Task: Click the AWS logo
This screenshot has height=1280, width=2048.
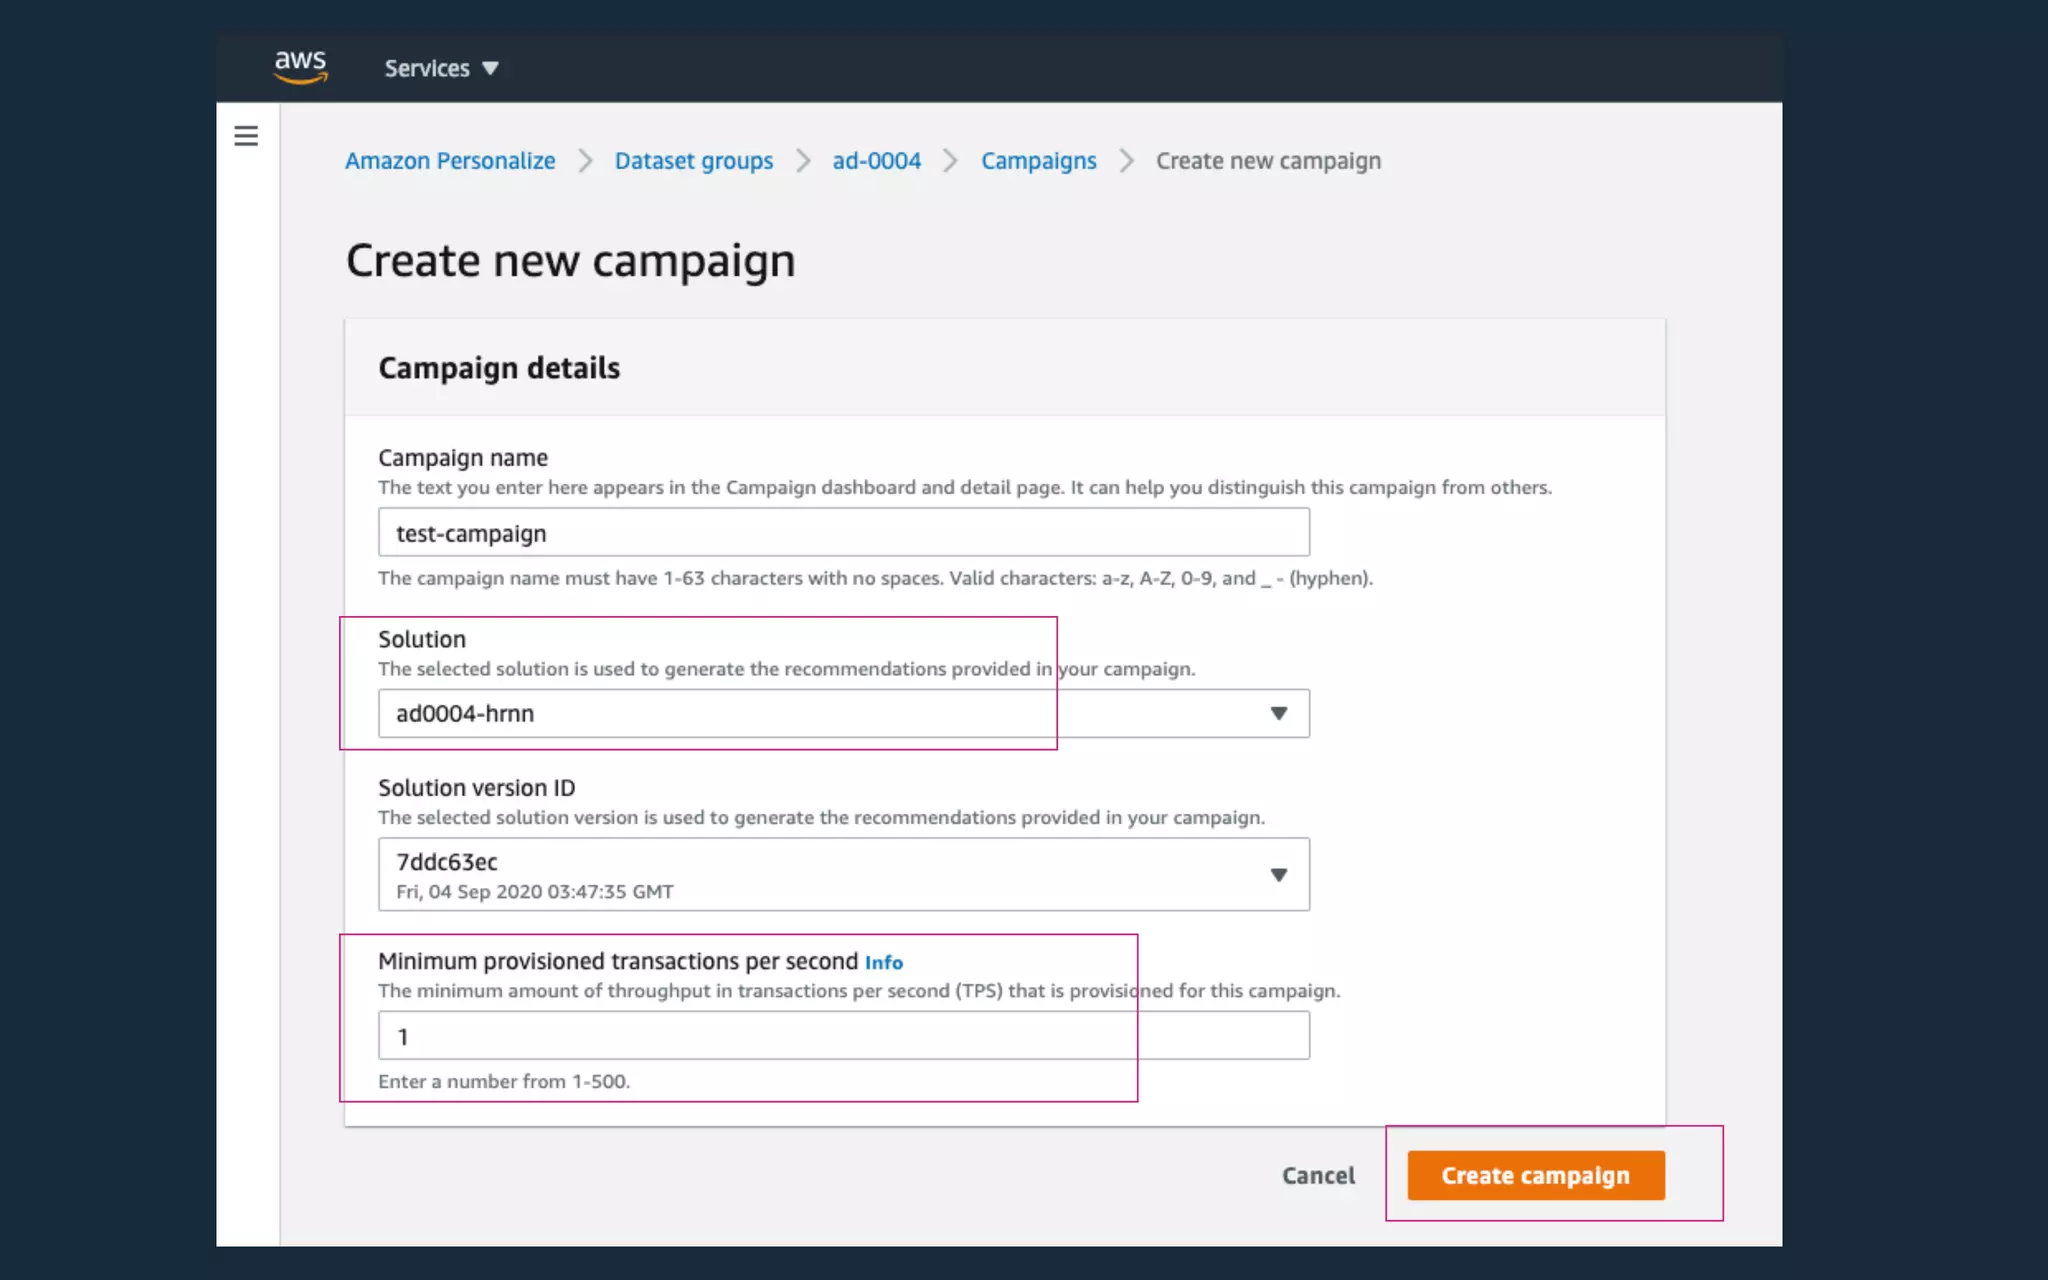Action: coord(300,67)
